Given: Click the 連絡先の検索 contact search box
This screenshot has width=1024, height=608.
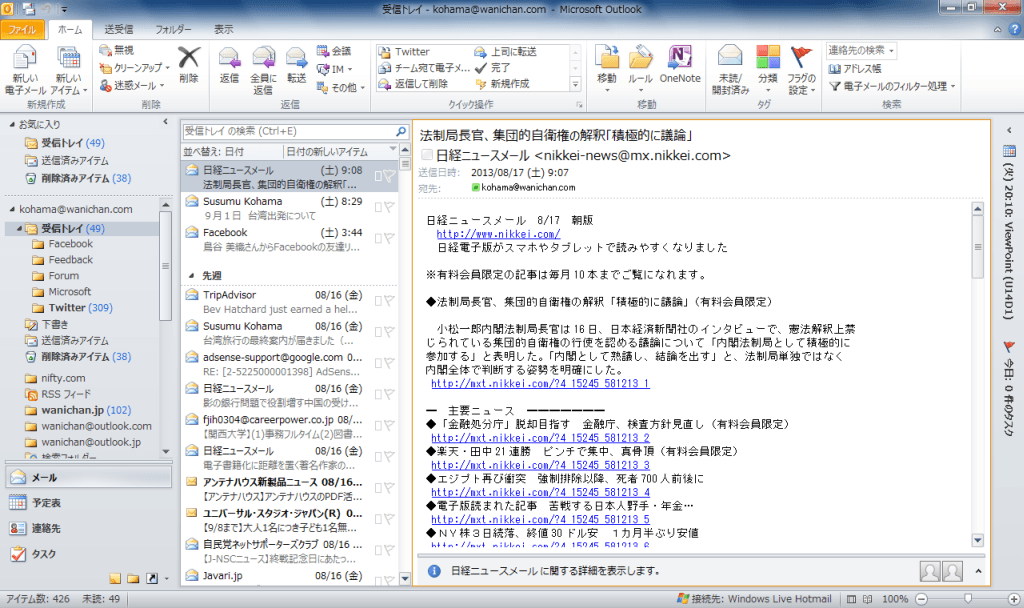Looking at the screenshot, I should coord(861,50).
